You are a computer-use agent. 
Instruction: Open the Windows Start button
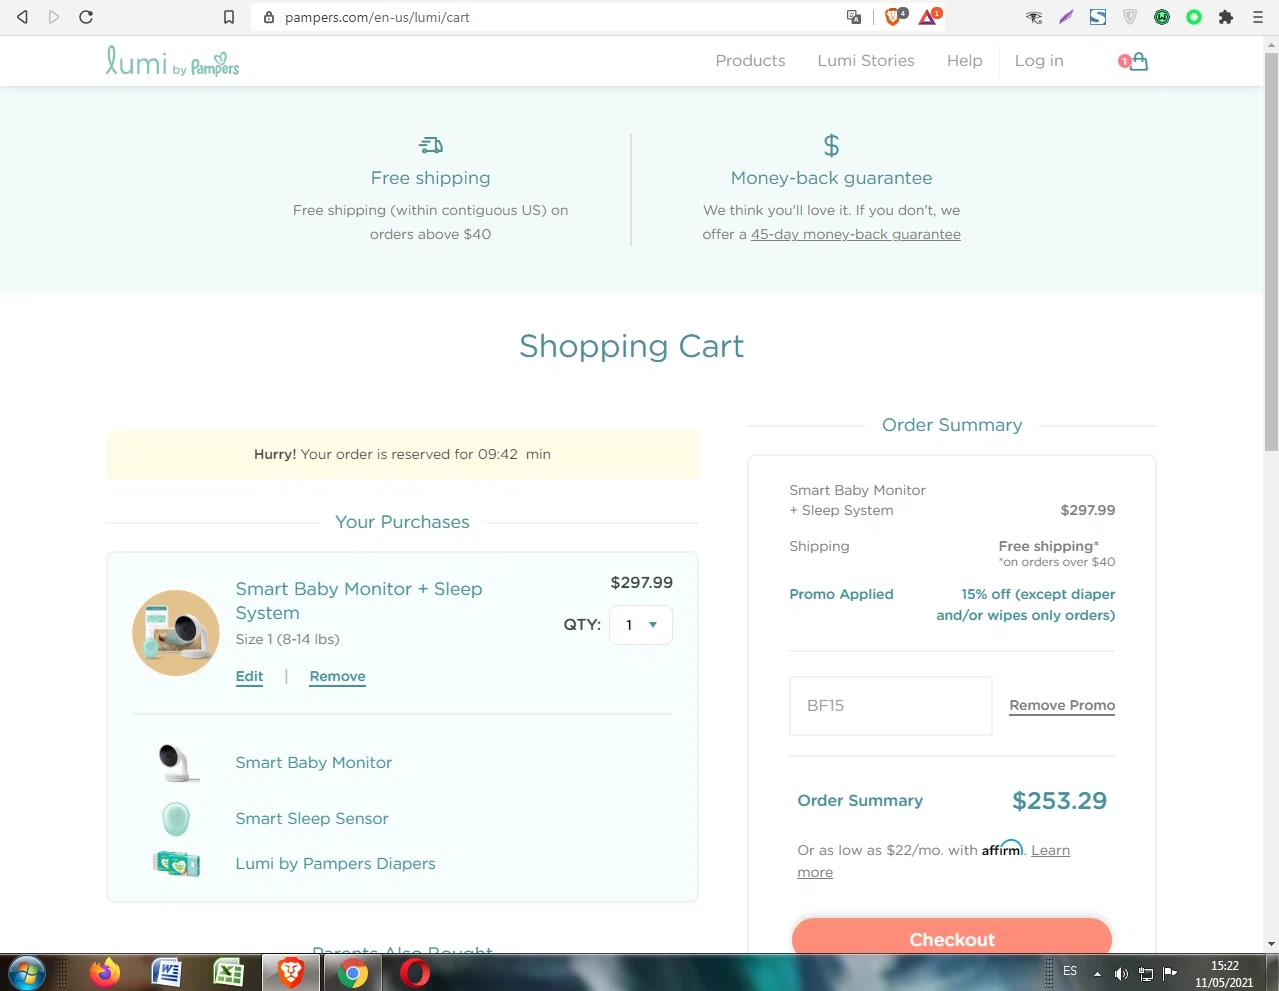(x=26, y=972)
